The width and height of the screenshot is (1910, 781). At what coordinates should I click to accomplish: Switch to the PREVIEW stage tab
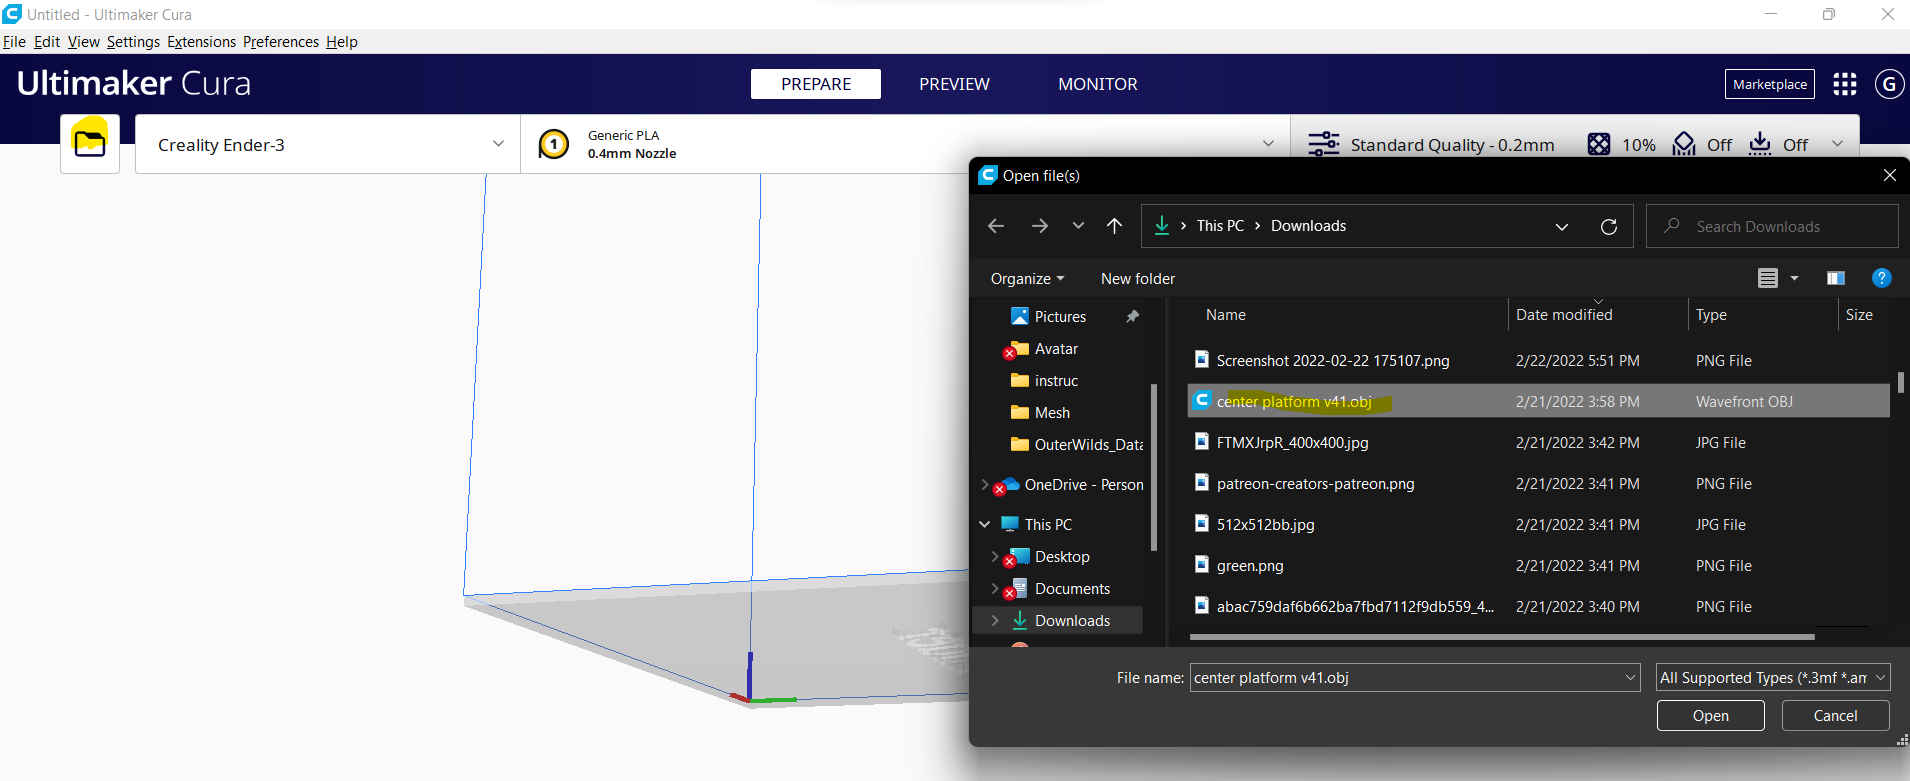954,84
